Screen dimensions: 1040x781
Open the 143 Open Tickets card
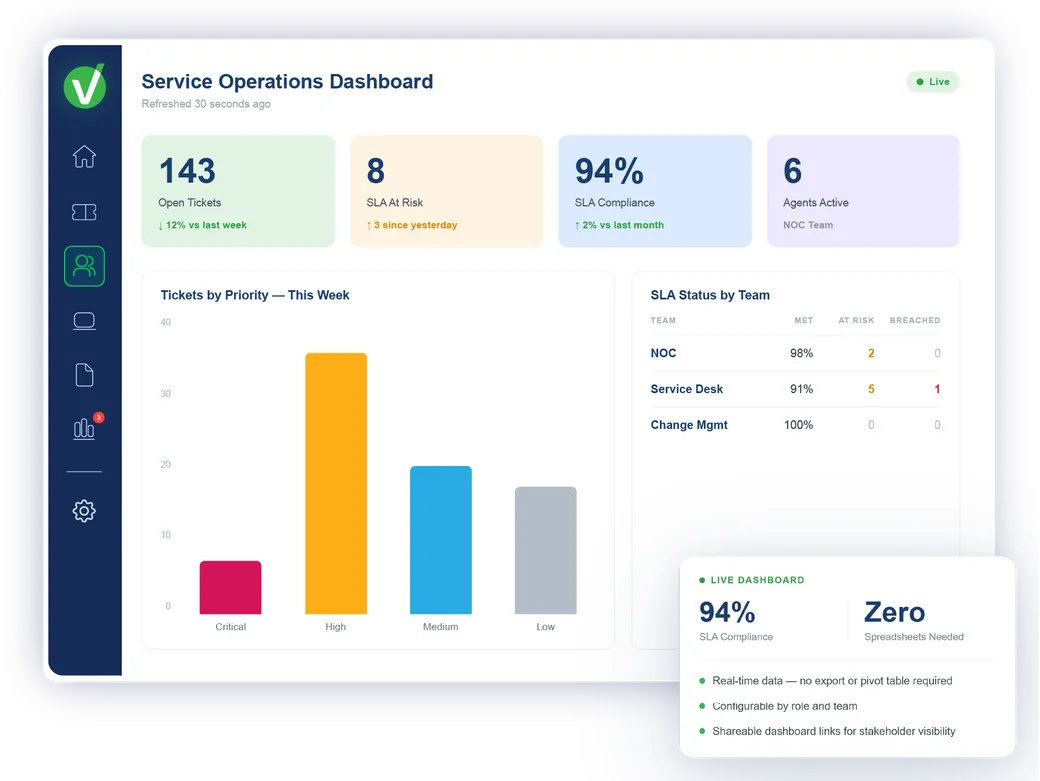238,191
